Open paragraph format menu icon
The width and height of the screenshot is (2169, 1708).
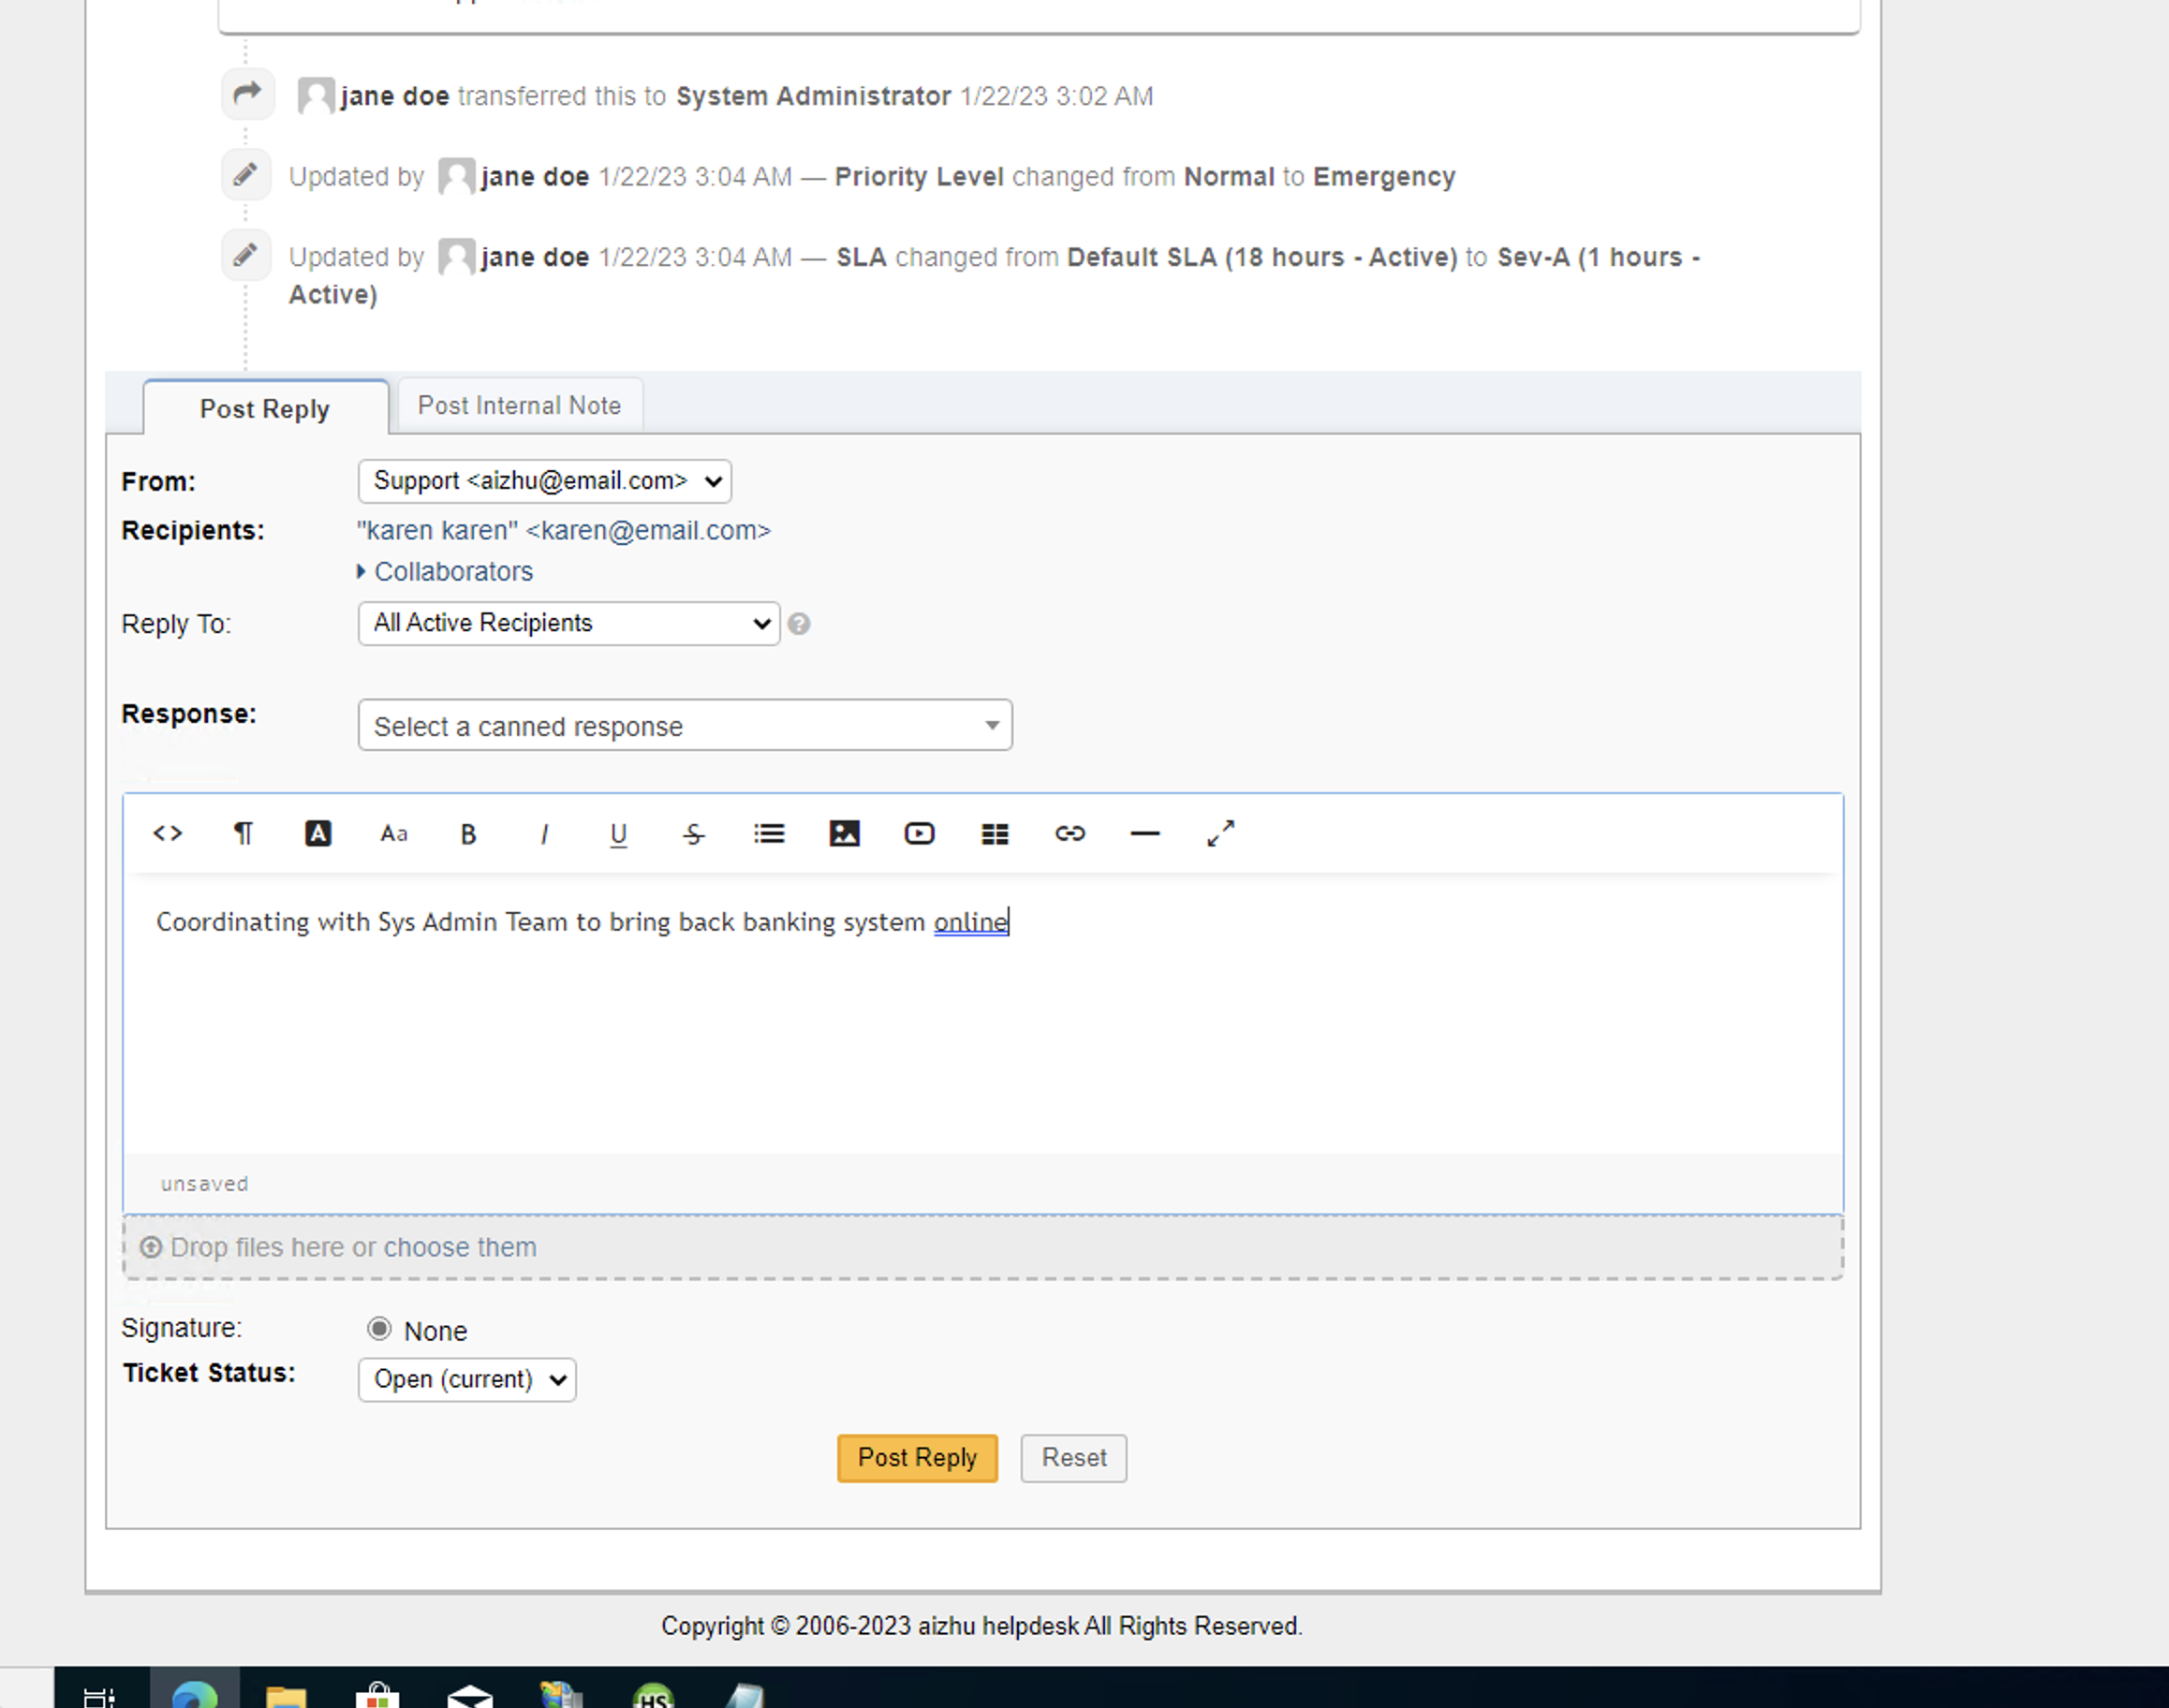coord(243,833)
